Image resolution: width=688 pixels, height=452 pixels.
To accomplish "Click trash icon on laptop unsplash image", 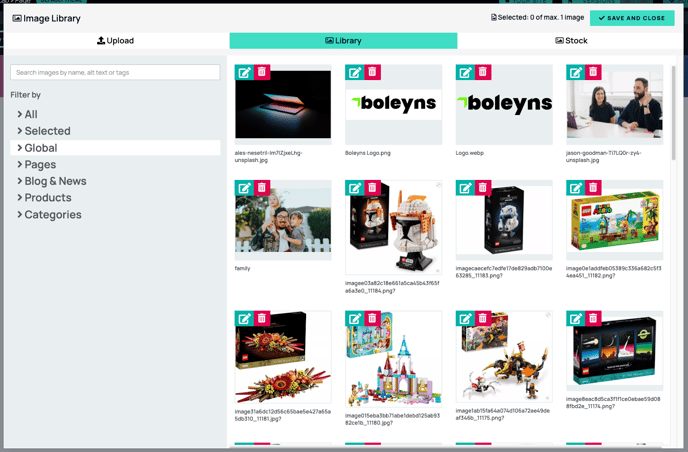I will [262, 72].
